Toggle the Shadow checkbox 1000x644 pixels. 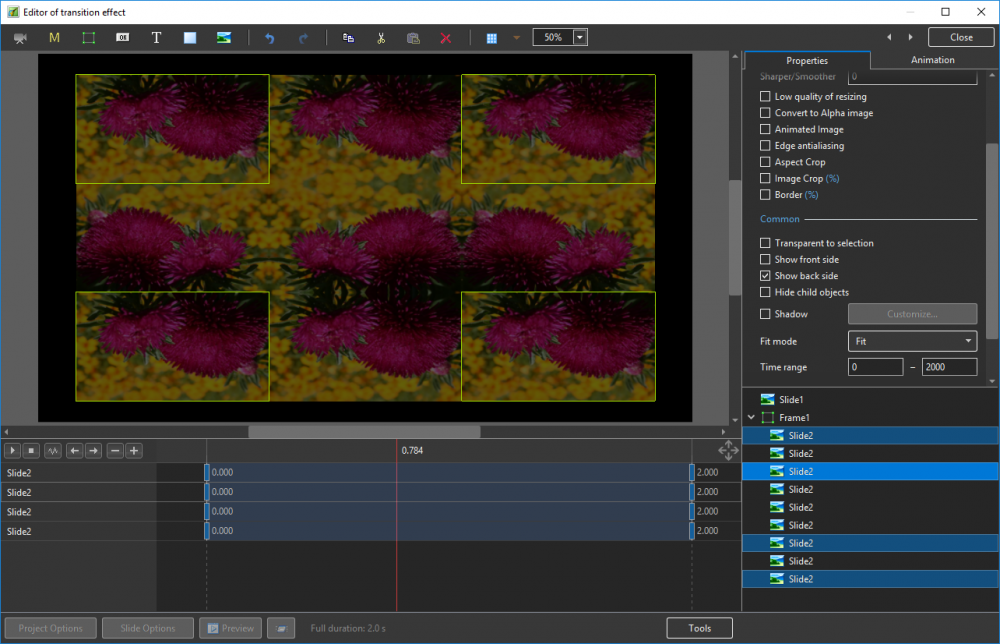tap(765, 314)
